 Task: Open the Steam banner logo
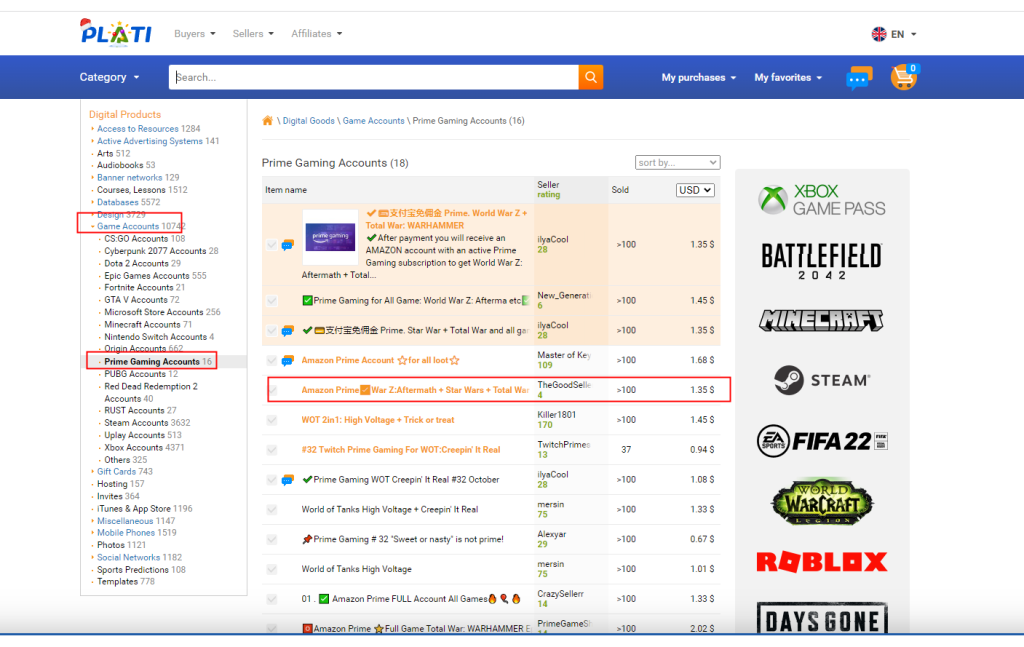[x=822, y=380]
